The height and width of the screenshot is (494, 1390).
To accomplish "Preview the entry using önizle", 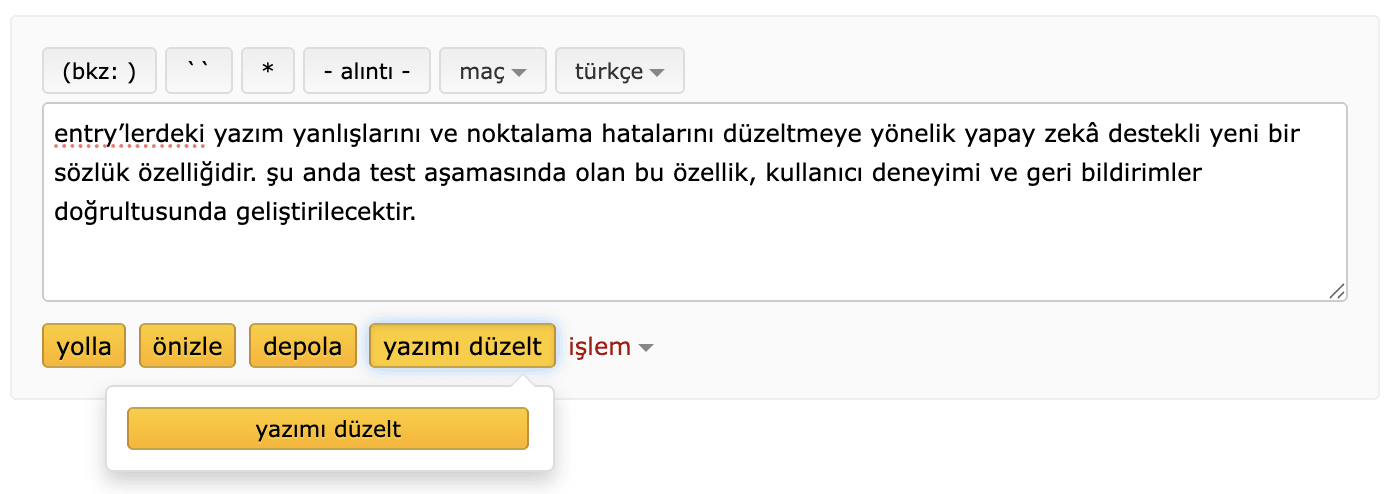I will point(187,346).
